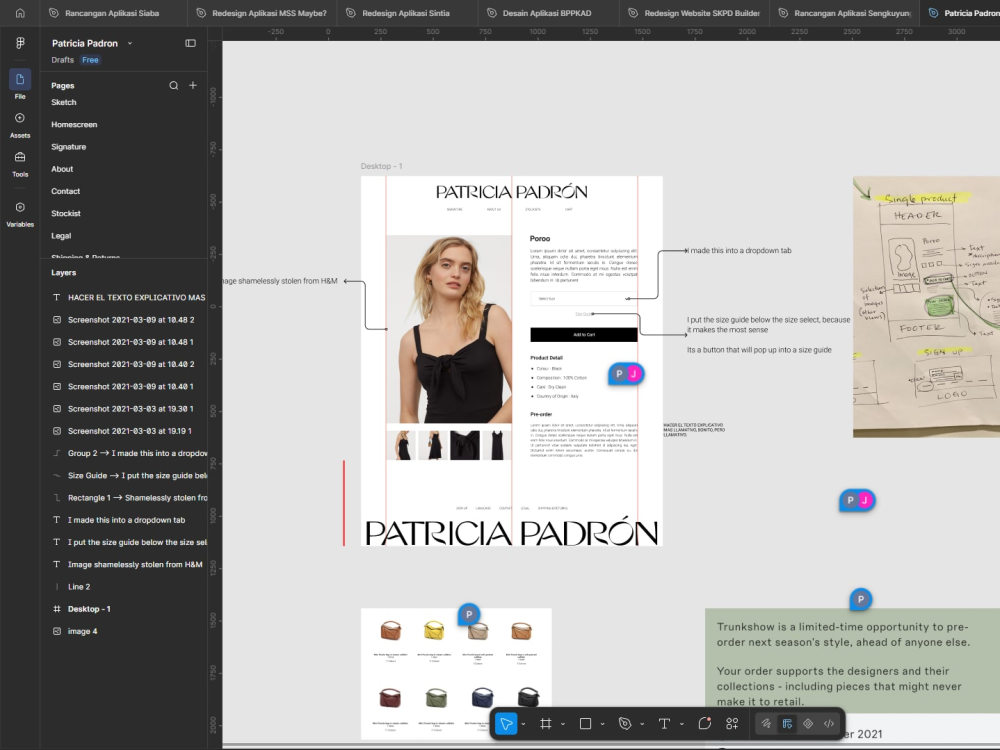Open the File panel in sidebar

(x=20, y=84)
